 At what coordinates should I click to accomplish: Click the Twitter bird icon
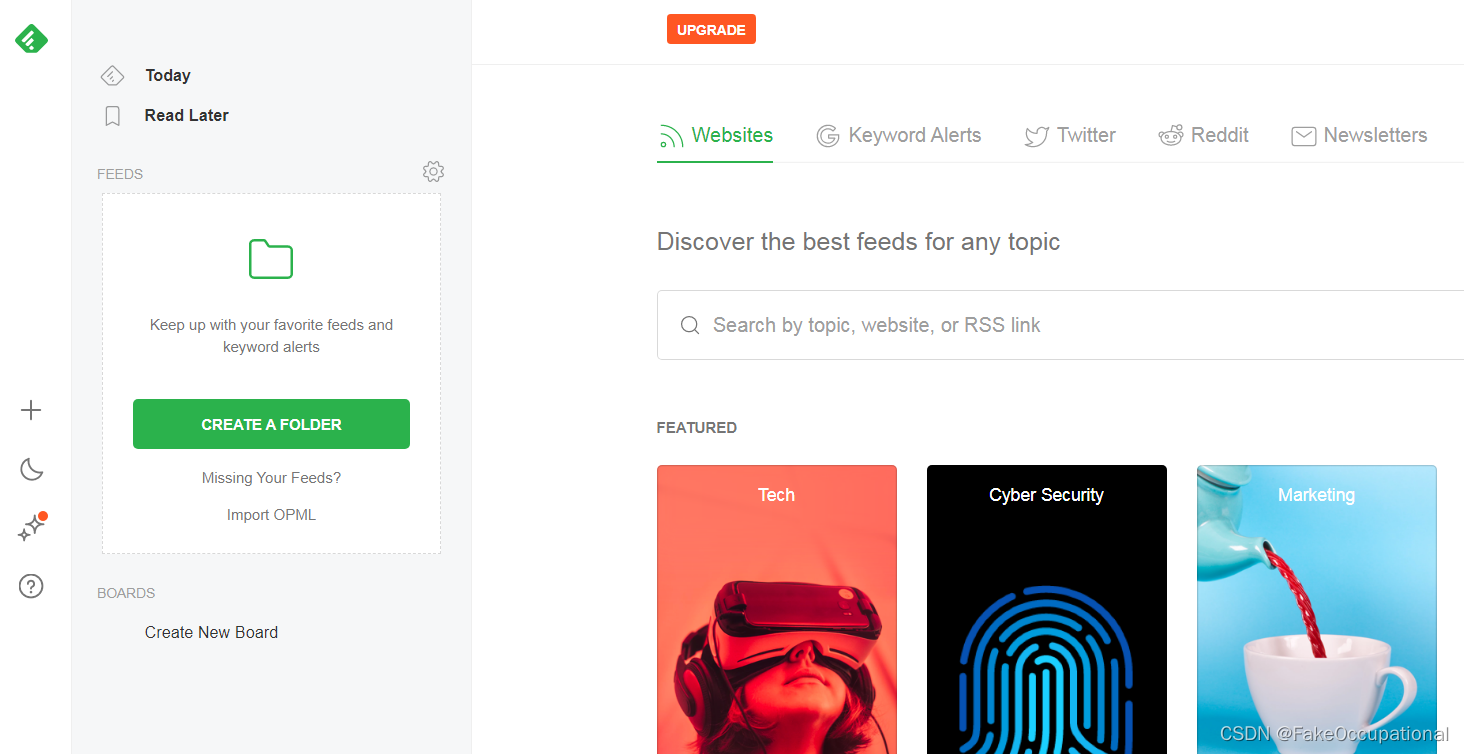1037,136
